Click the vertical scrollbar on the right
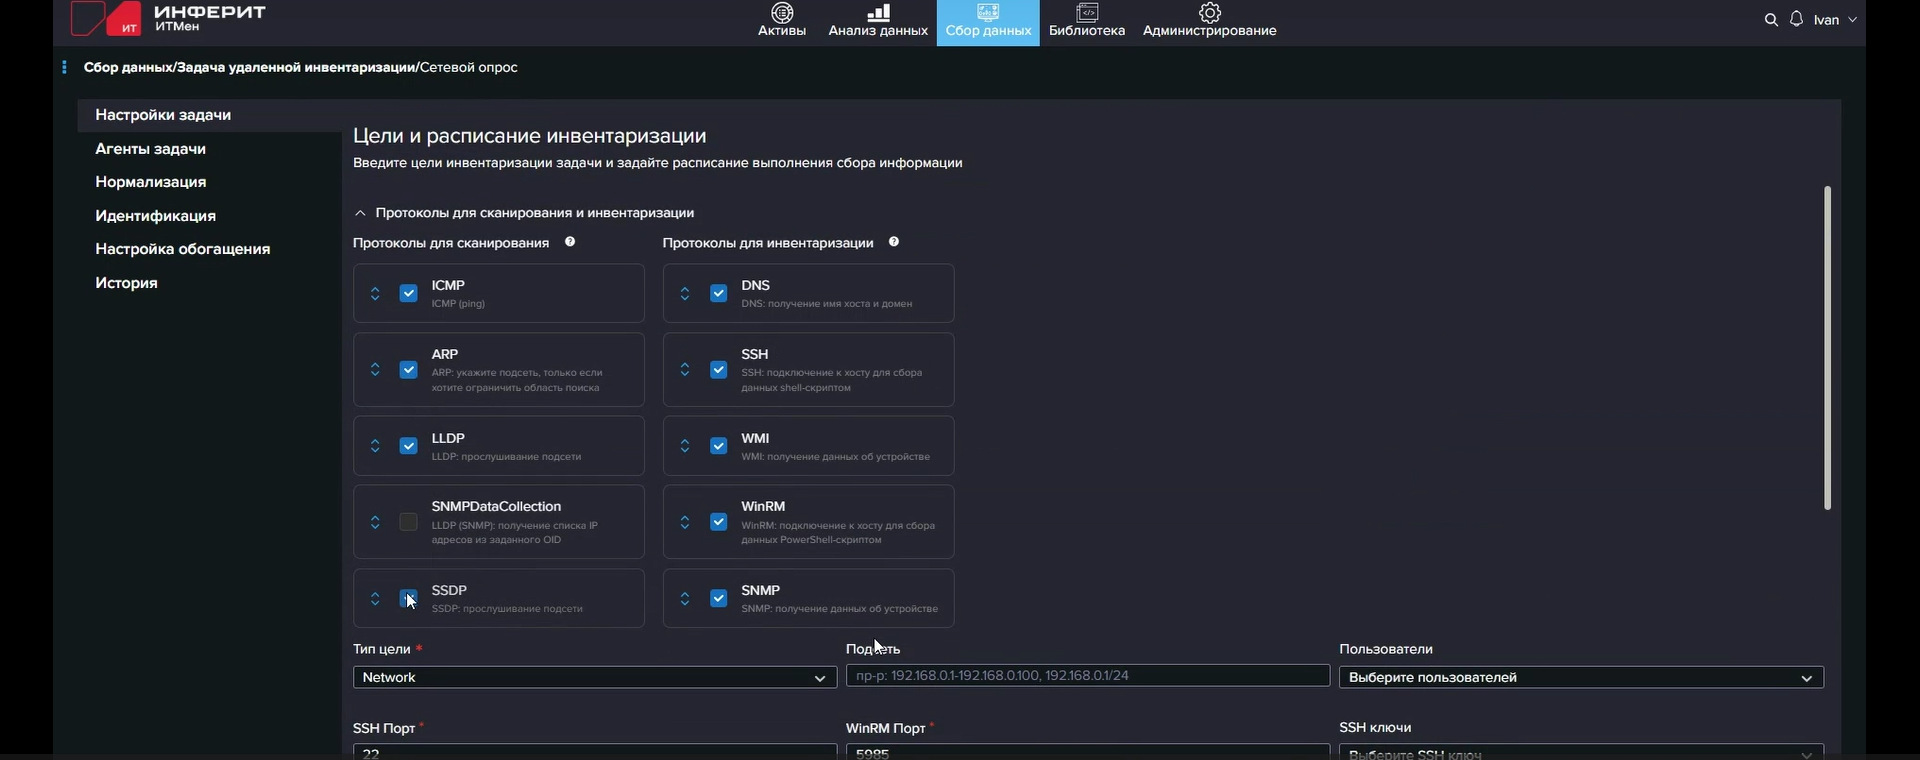Image resolution: width=1920 pixels, height=760 pixels. point(1827,348)
